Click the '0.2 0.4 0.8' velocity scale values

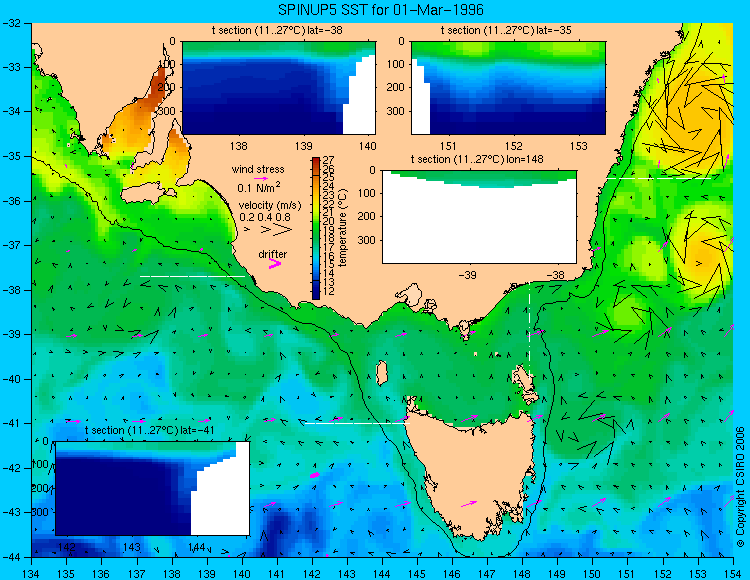[x=265, y=217]
